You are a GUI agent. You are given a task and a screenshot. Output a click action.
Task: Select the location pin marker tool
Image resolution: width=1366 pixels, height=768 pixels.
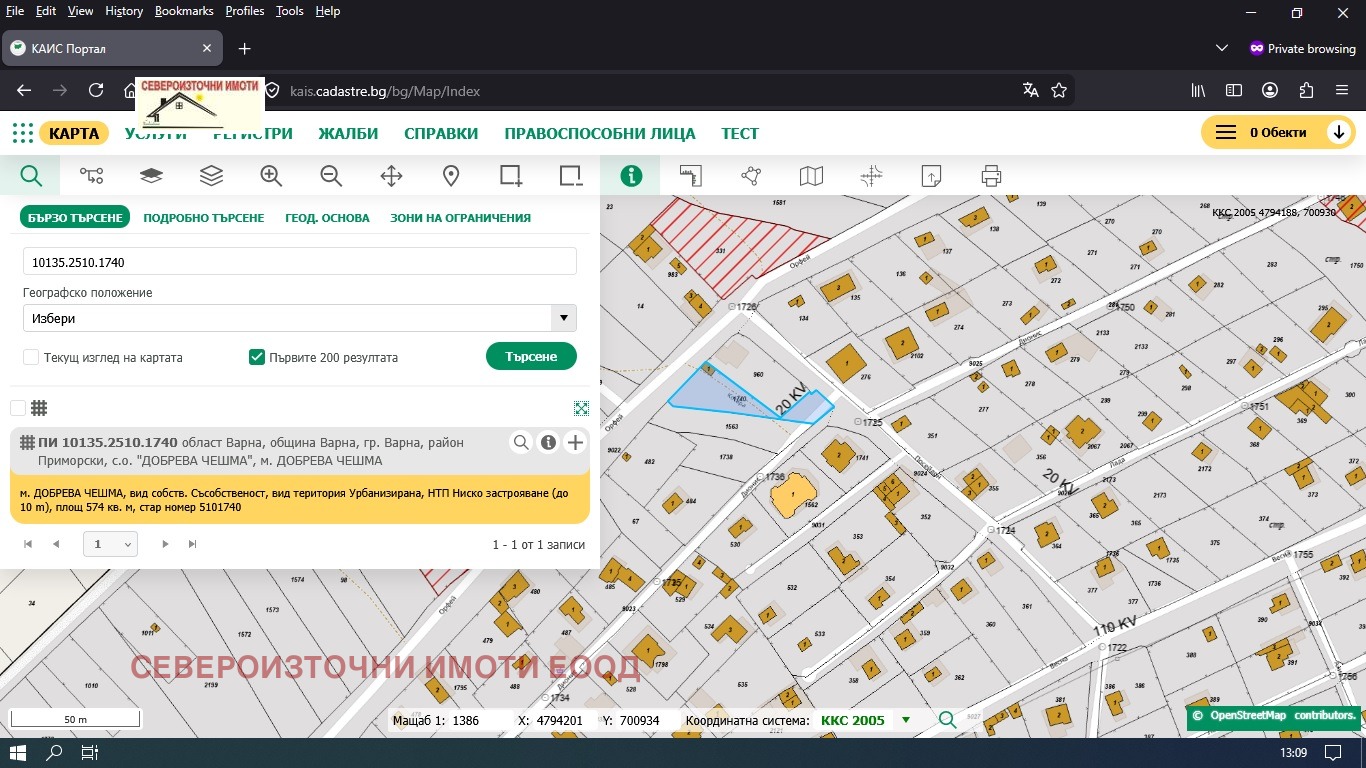tap(451, 176)
